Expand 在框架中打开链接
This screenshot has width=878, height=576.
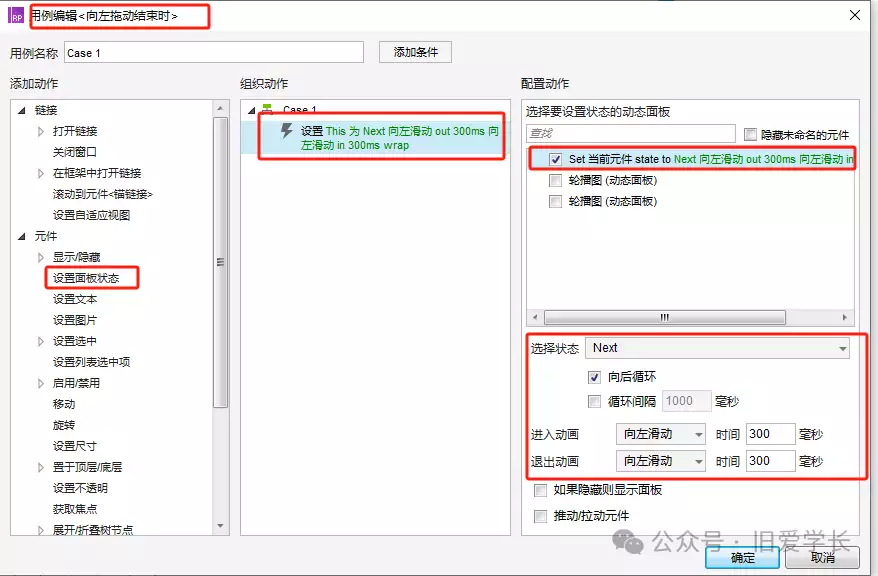(x=40, y=174)
